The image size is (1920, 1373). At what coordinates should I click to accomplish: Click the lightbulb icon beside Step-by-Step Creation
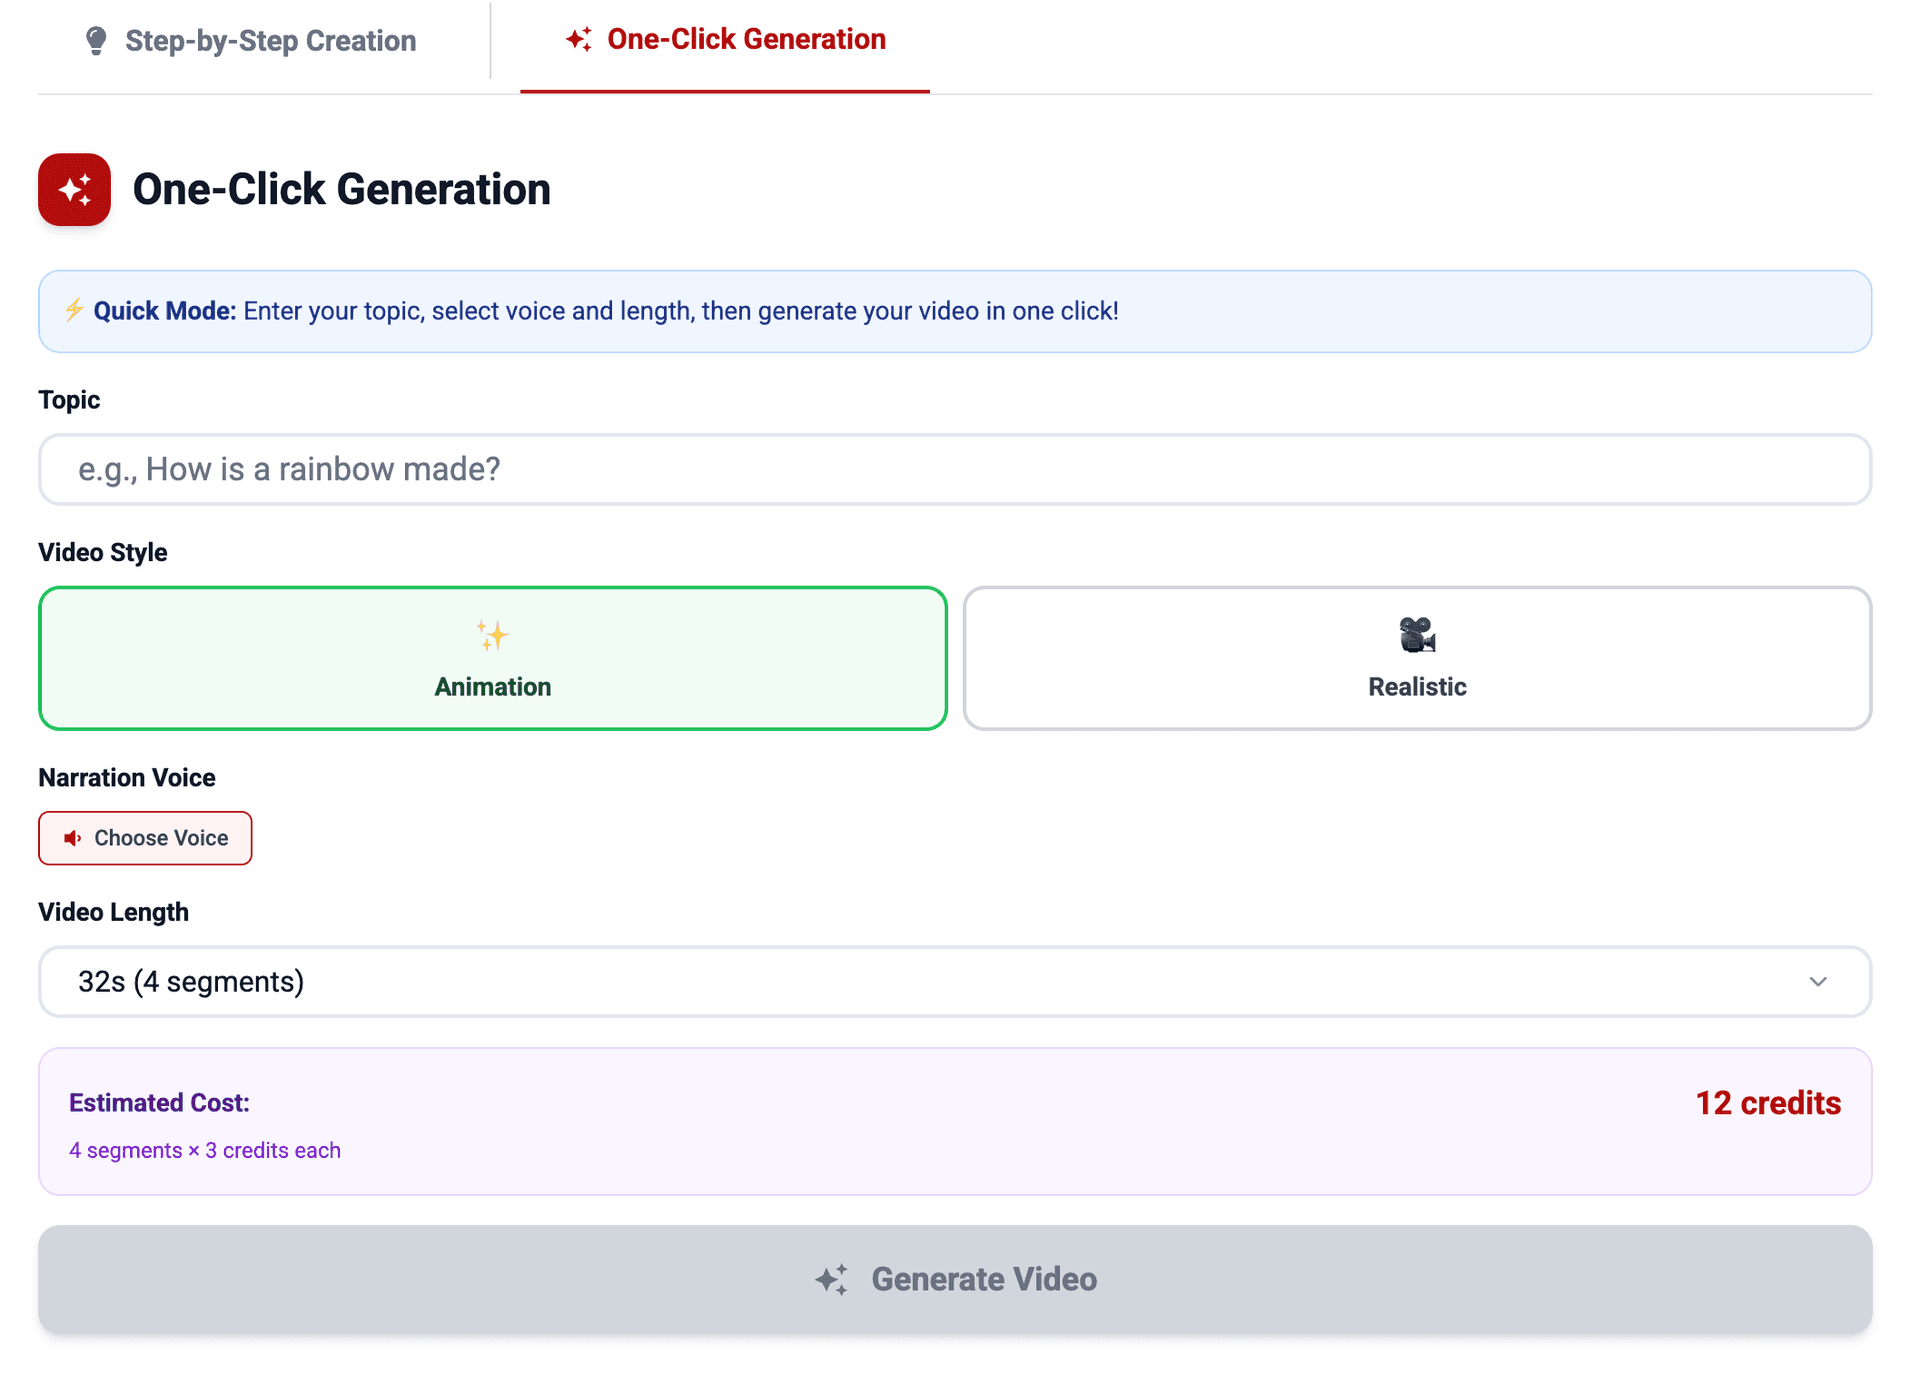click(96, 41)
